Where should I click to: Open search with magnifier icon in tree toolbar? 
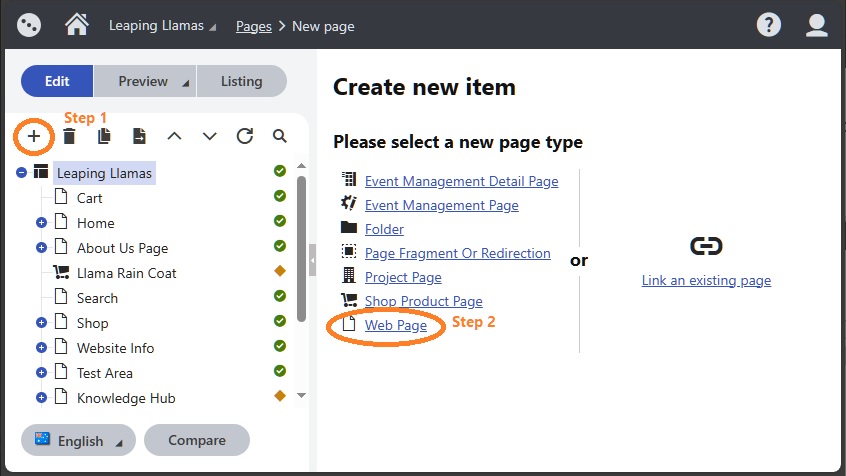pos(279,136)
